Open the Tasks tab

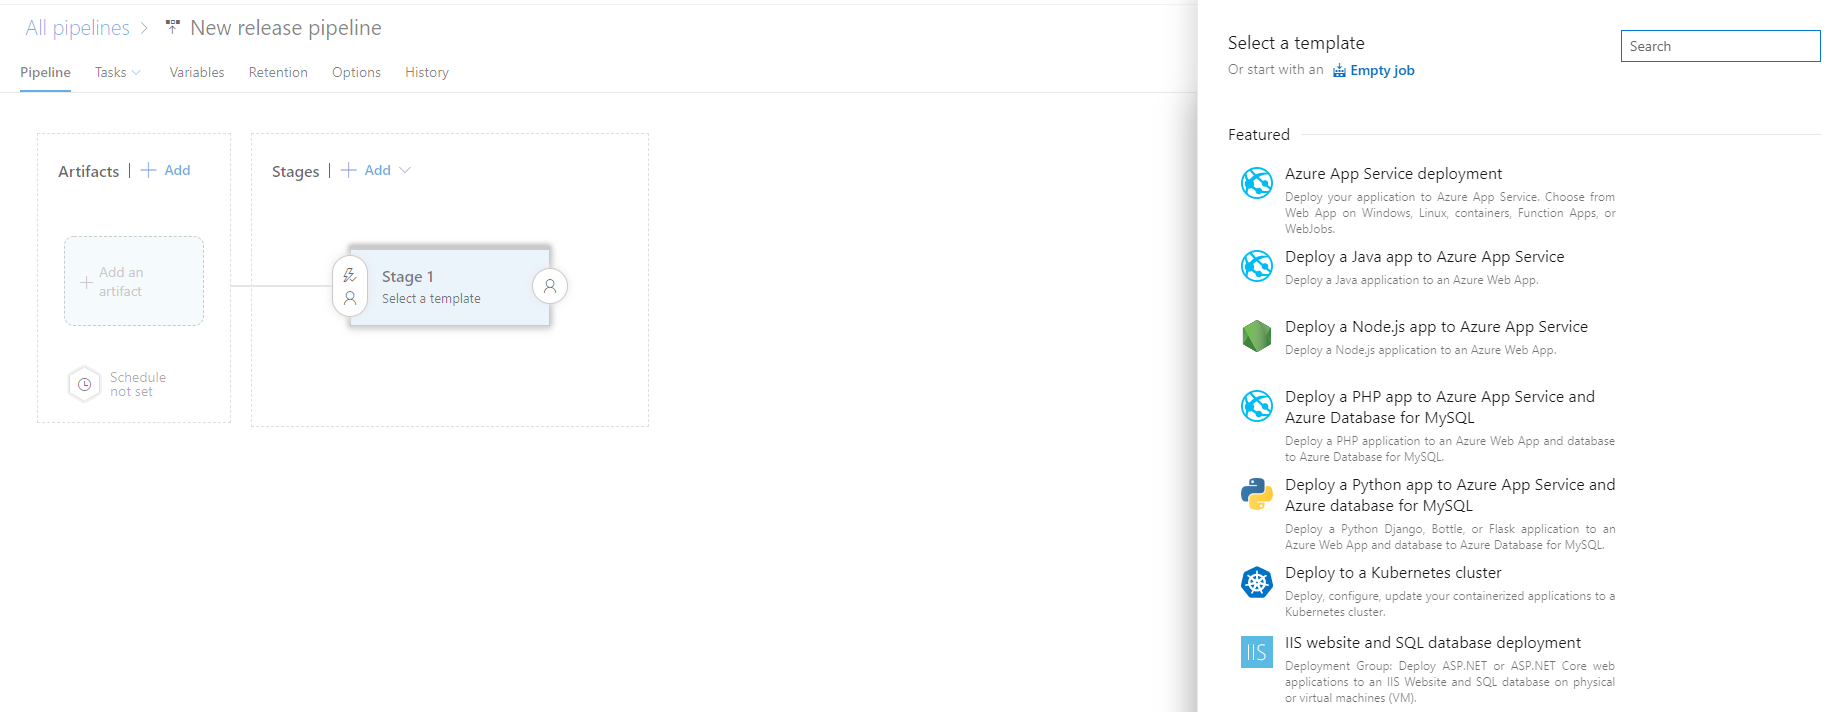click(x=110, y=72)
